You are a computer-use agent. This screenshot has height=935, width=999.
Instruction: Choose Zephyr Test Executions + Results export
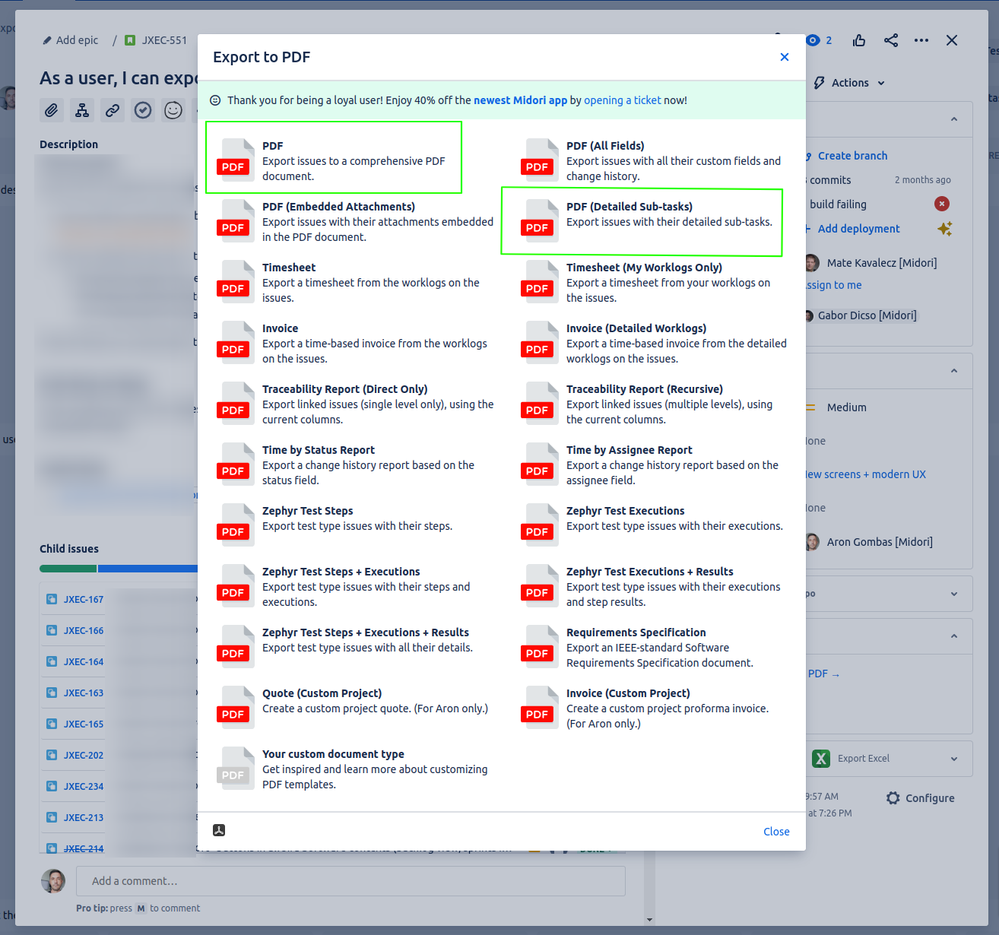click(656, 587)
